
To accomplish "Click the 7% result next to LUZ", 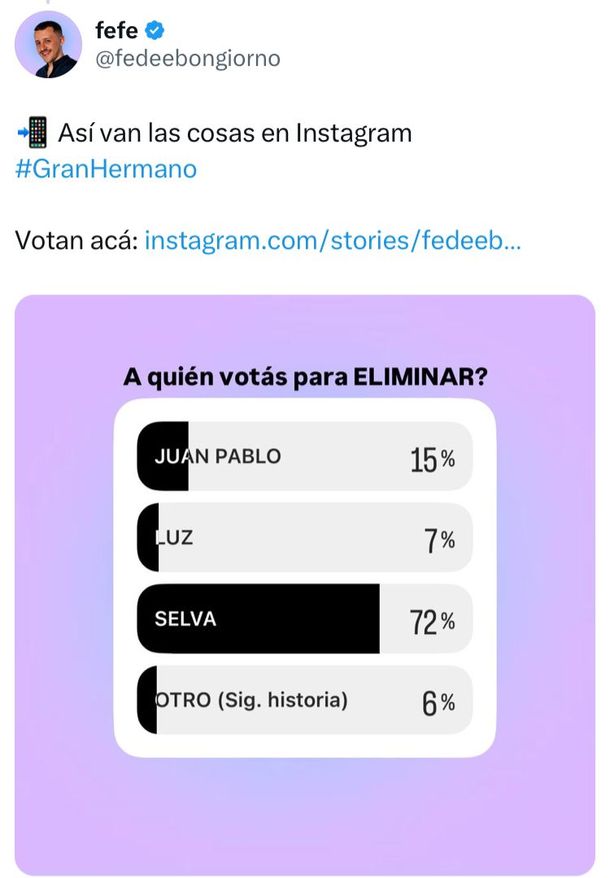I will click(438, 540).
